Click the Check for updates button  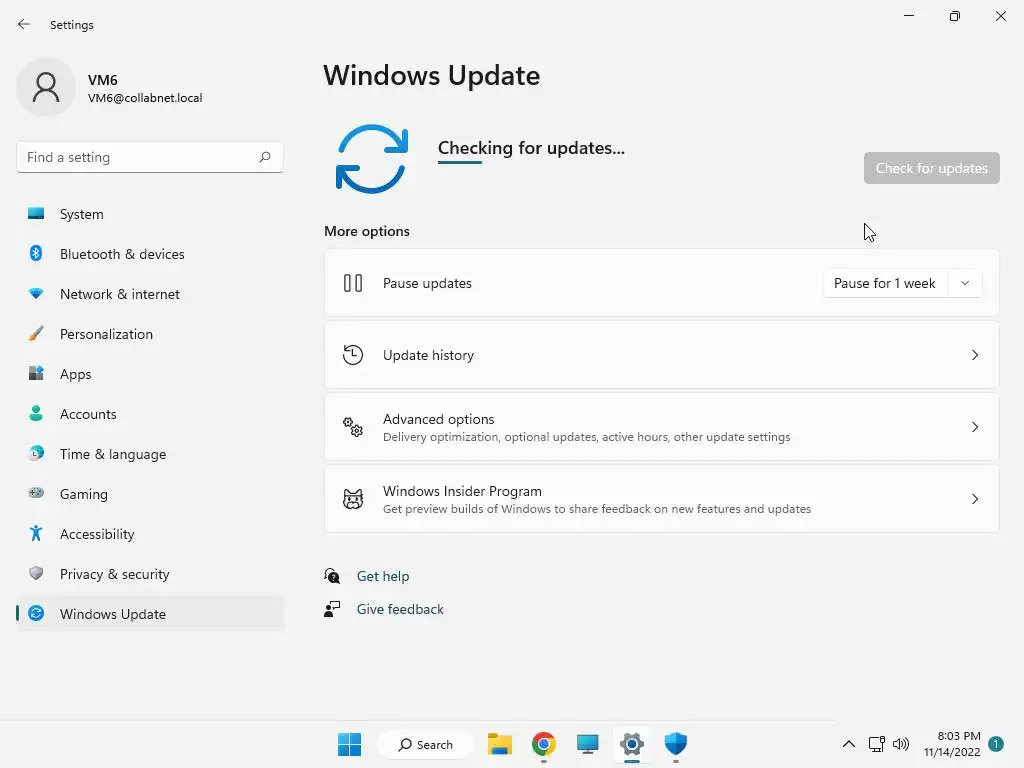931,168
